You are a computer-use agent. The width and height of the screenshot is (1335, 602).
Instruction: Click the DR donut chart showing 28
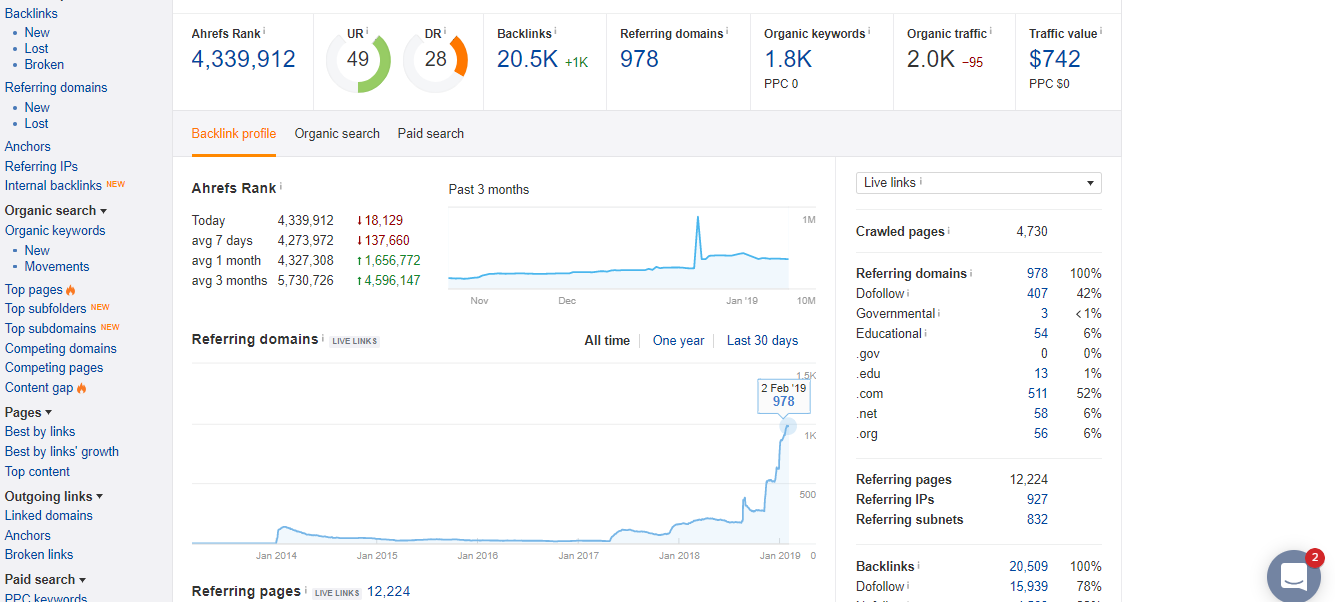tap(435, 60)
